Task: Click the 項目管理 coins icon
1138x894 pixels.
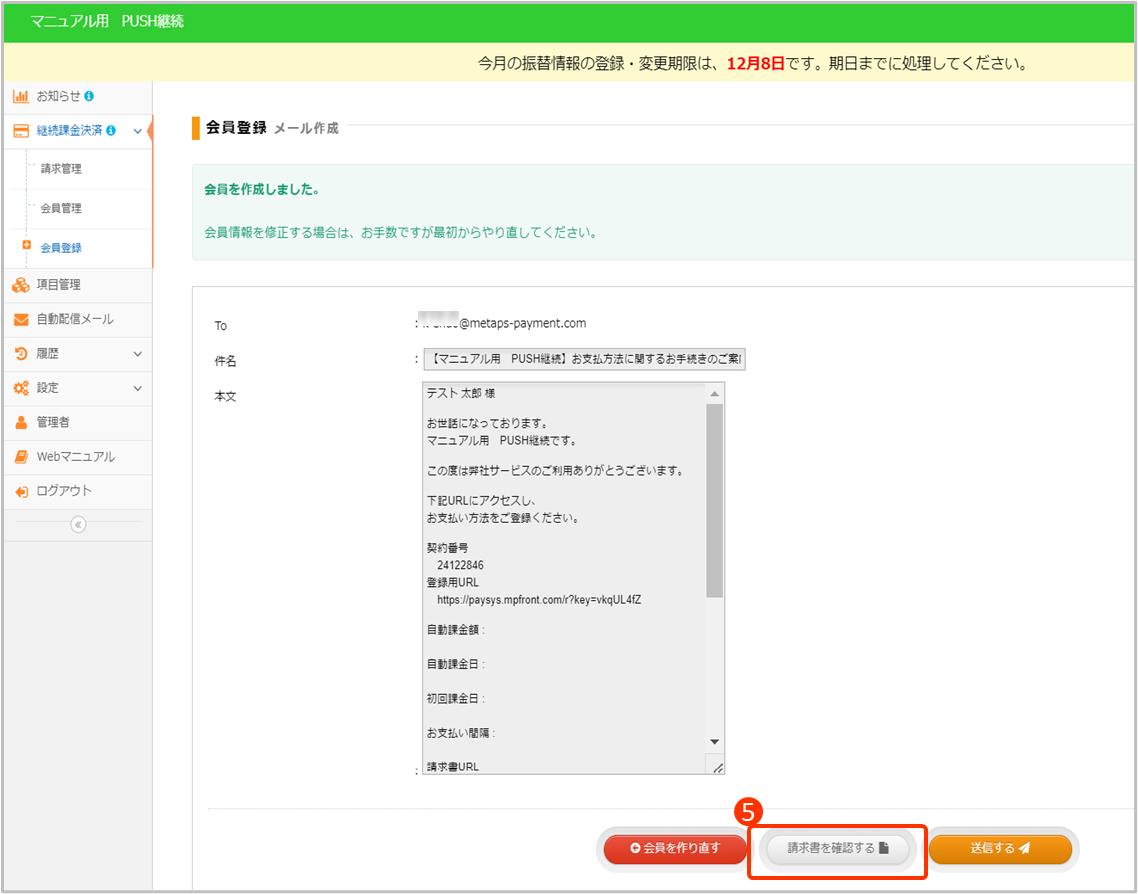Action: tap(20, 285)
